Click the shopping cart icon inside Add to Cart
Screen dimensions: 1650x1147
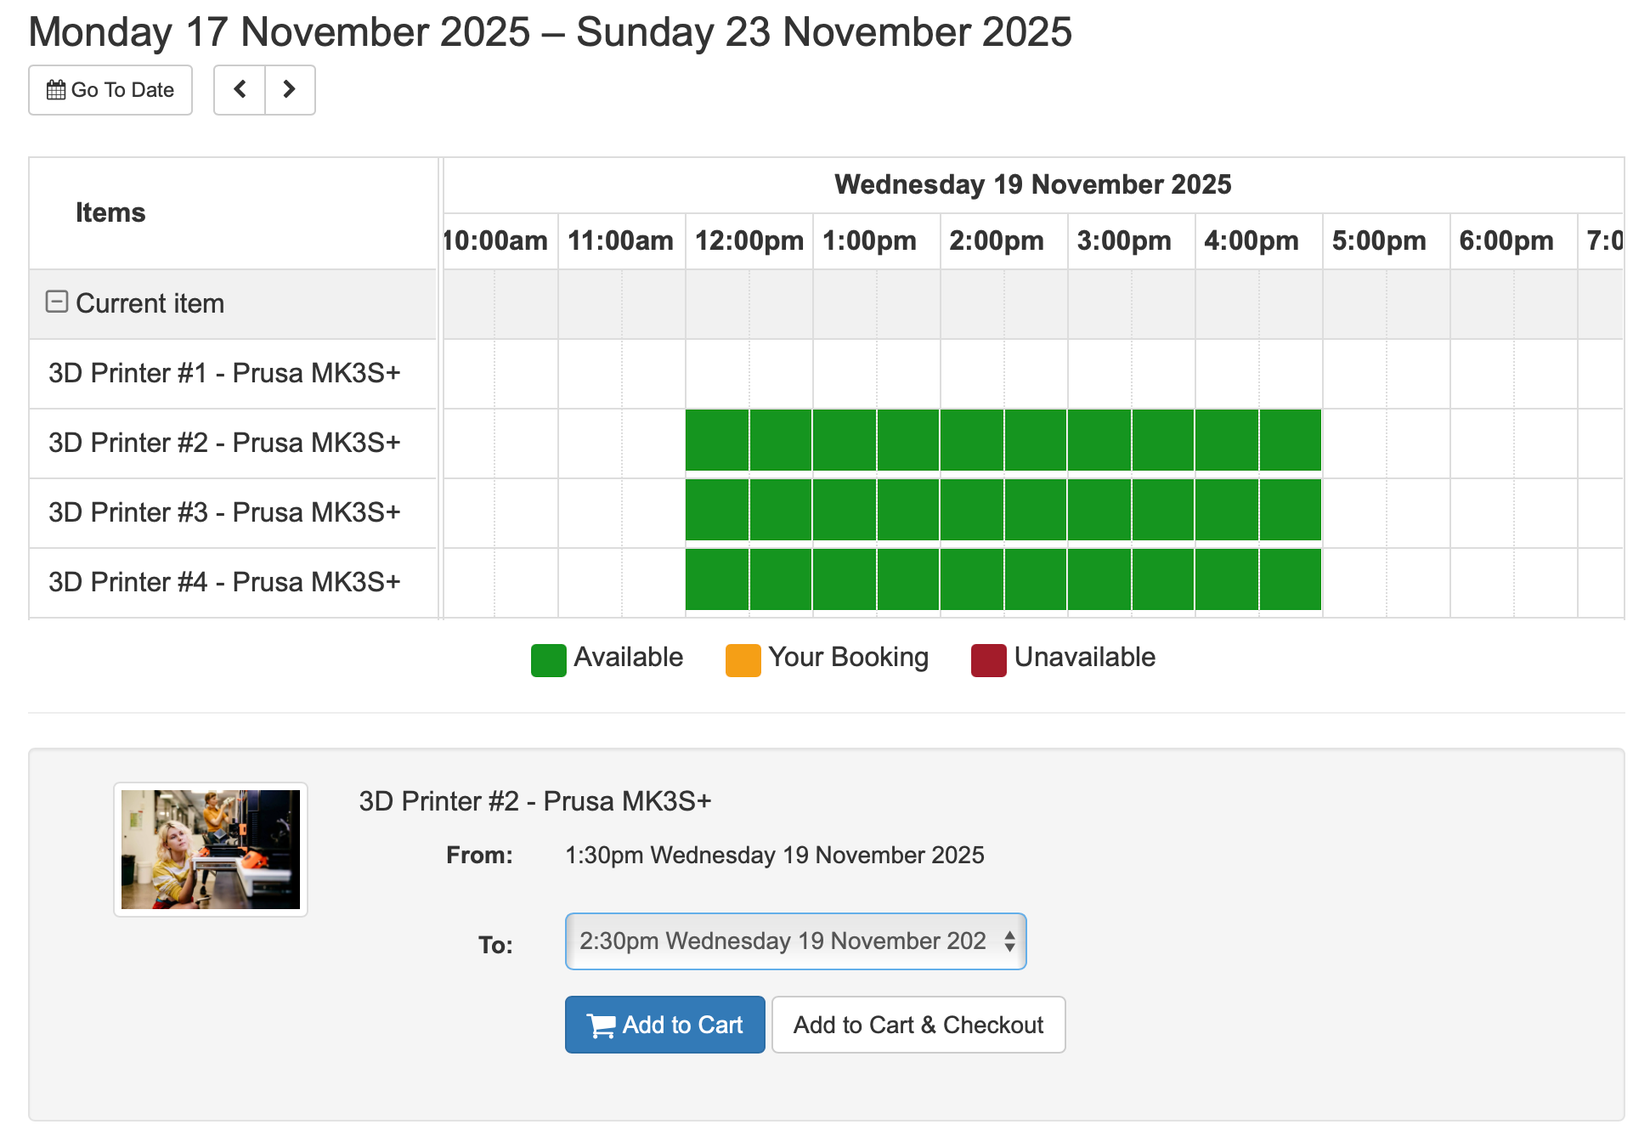click(599, 1025)
